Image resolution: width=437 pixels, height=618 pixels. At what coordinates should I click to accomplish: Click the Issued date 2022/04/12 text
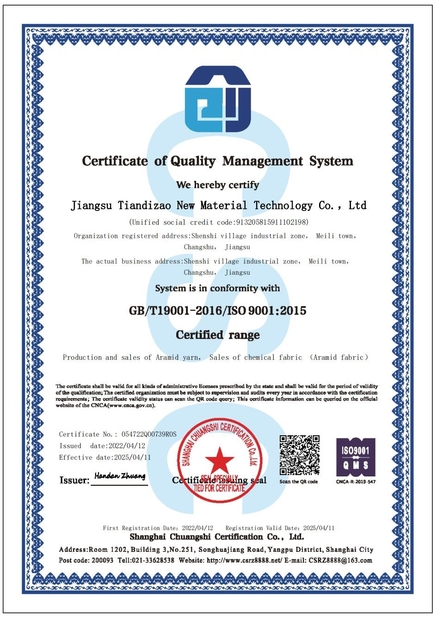pyautogui.click(x=102, y=446)
